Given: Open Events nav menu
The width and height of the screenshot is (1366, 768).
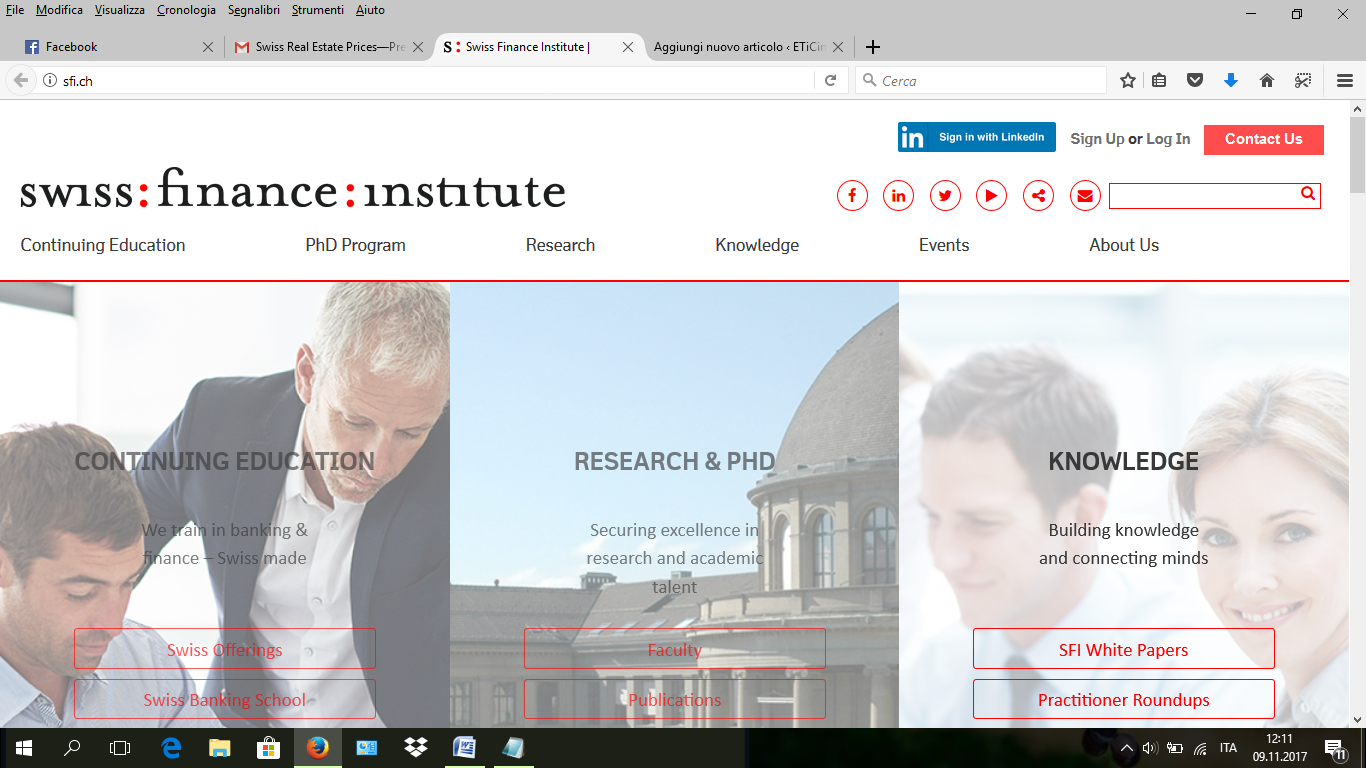Looking at the screenshot, I should [x=944, y=245].
